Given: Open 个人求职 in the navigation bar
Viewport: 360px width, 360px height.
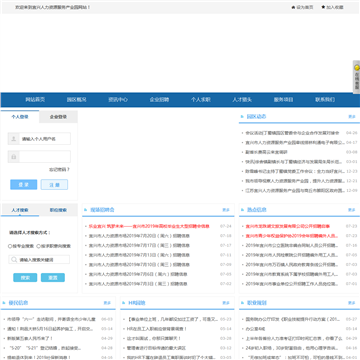Looking at the screenshot, I should point(201,100).
